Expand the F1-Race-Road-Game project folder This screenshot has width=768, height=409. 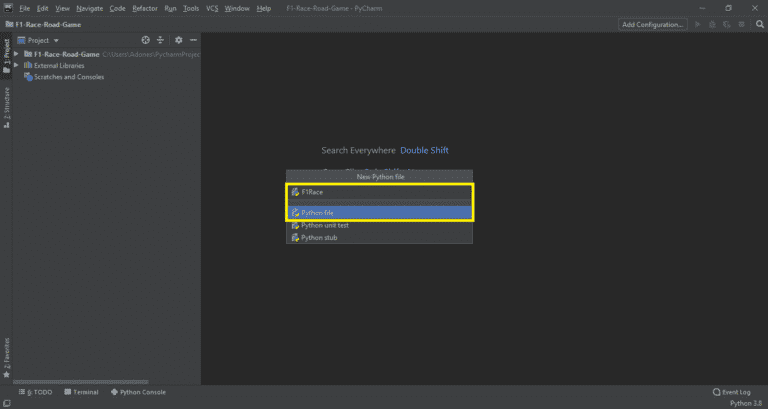(x=16, y=54)
